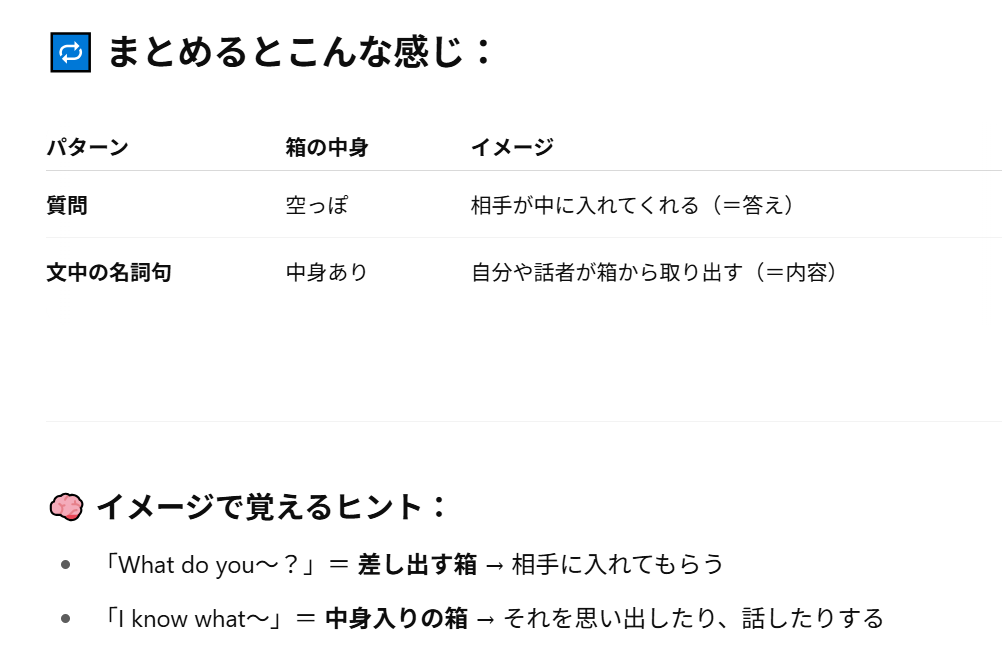The width and height of the screenshot is (1002, 660).
Task: Select the 箱の中身 column header
Action: (x=327, y=148)
